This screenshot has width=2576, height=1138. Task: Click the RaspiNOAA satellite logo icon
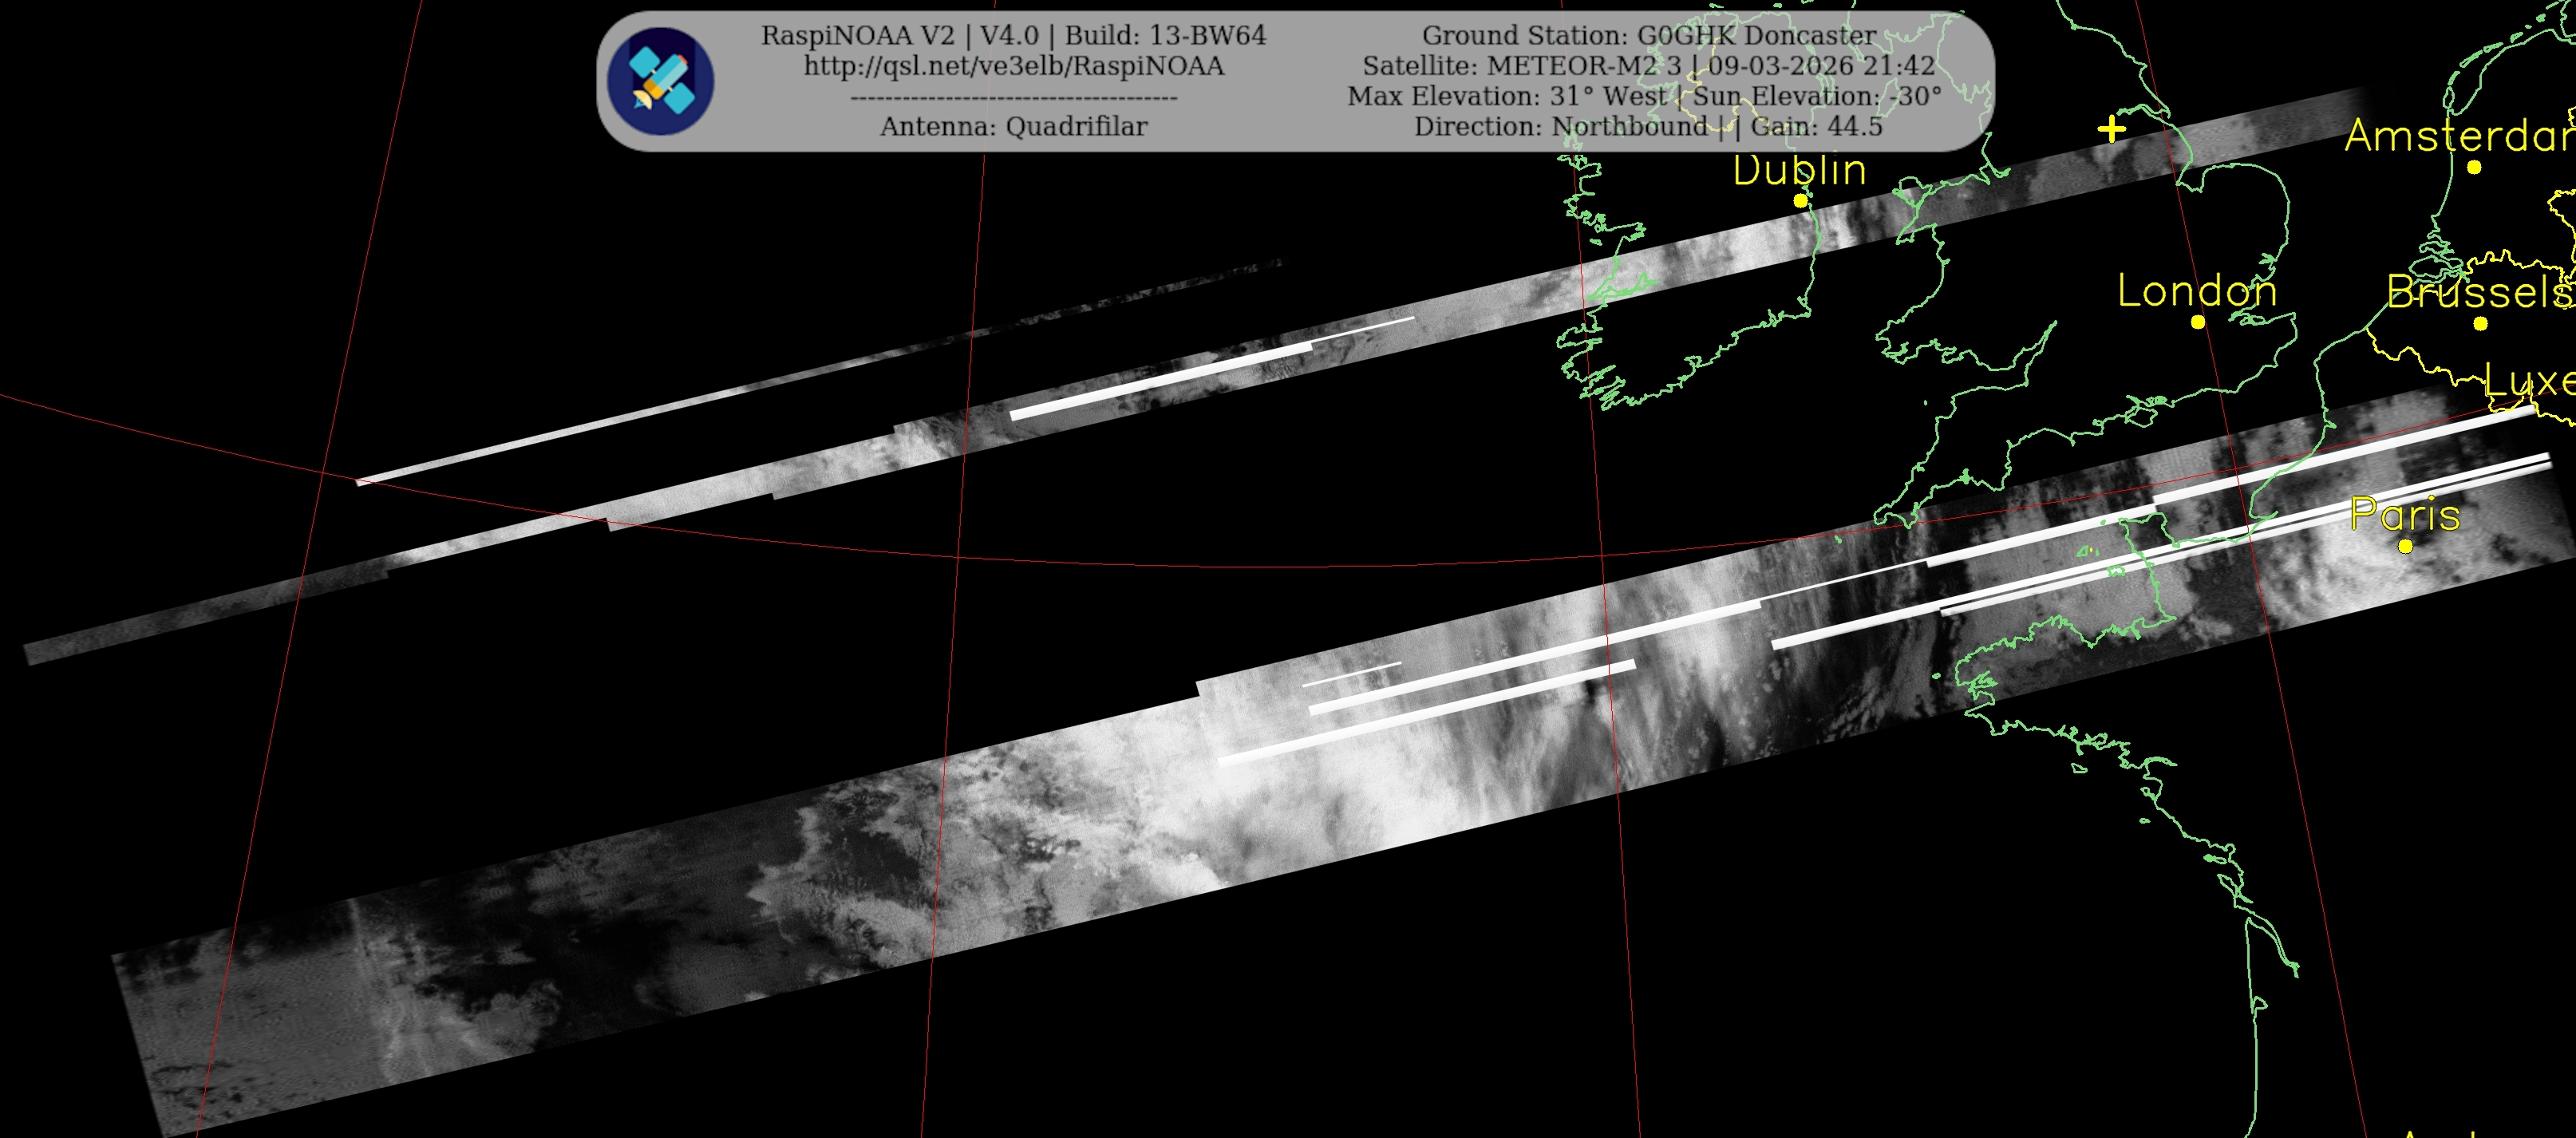pos(661,81)
